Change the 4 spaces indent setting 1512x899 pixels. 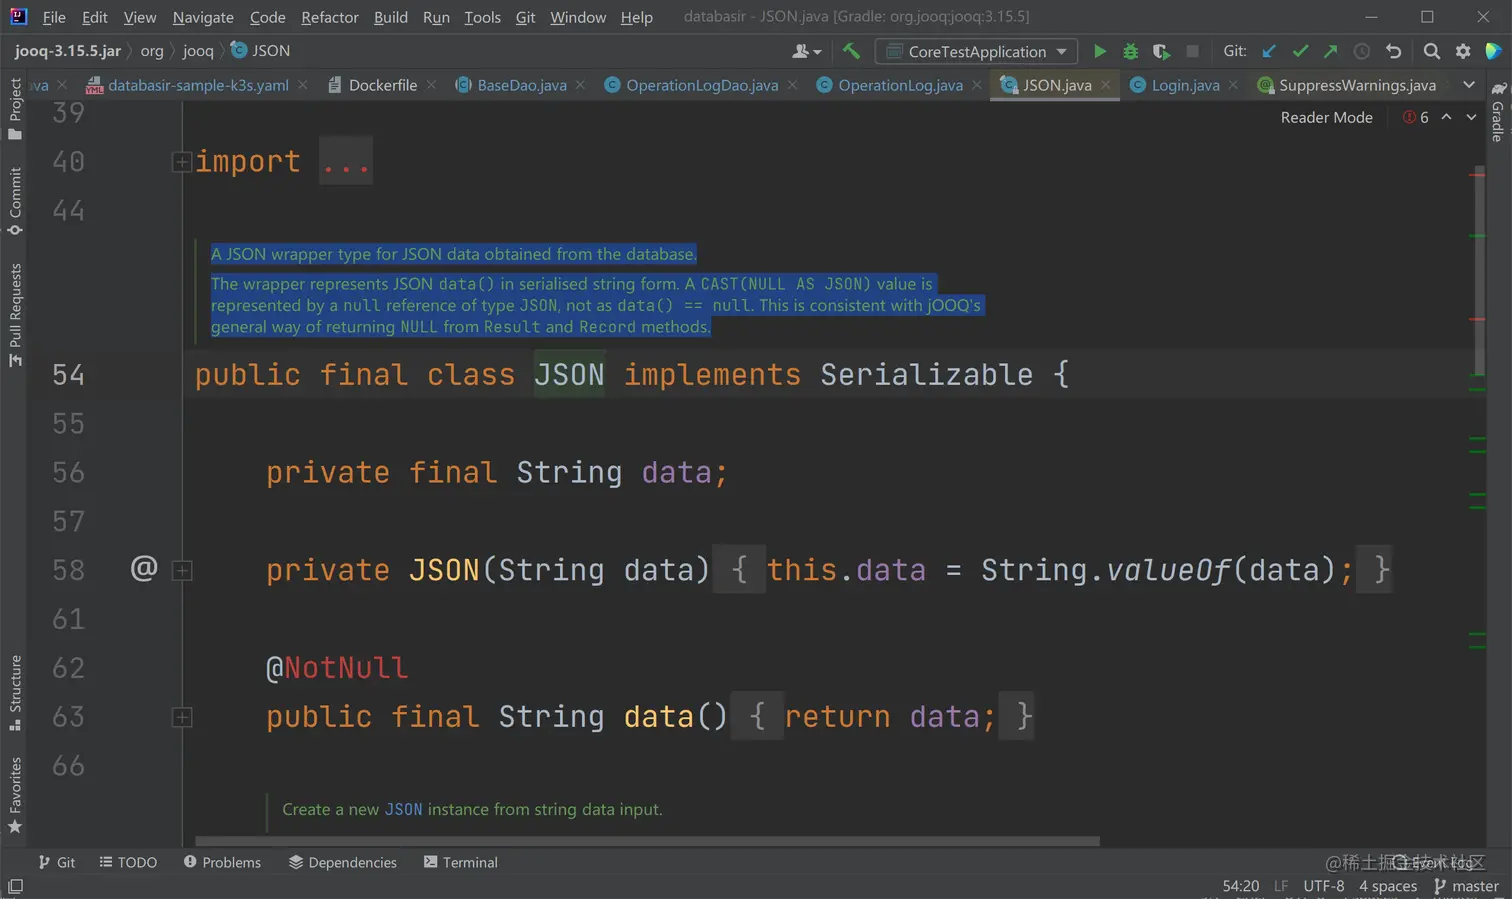(1388, 886)
